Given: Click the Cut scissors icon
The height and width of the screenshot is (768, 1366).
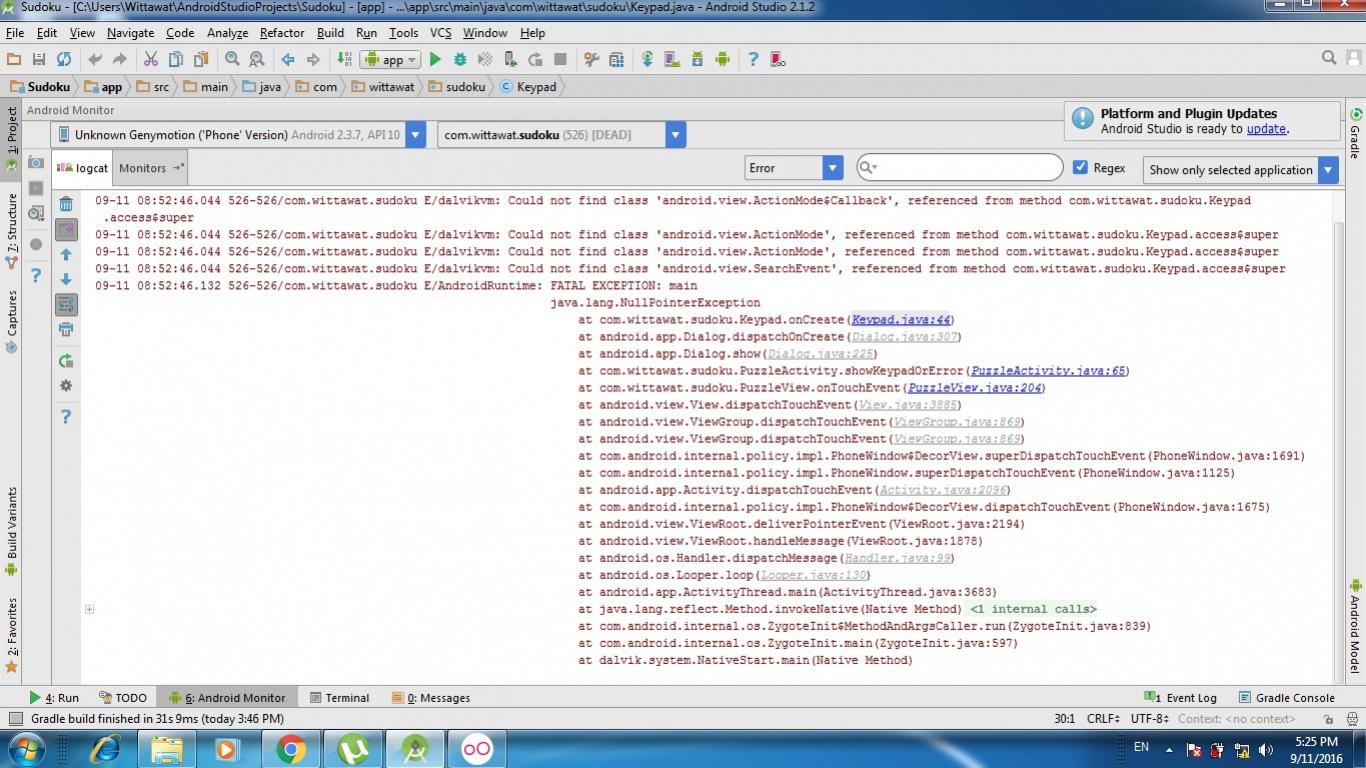Looking at the screenshot, I should coord(151,60).
